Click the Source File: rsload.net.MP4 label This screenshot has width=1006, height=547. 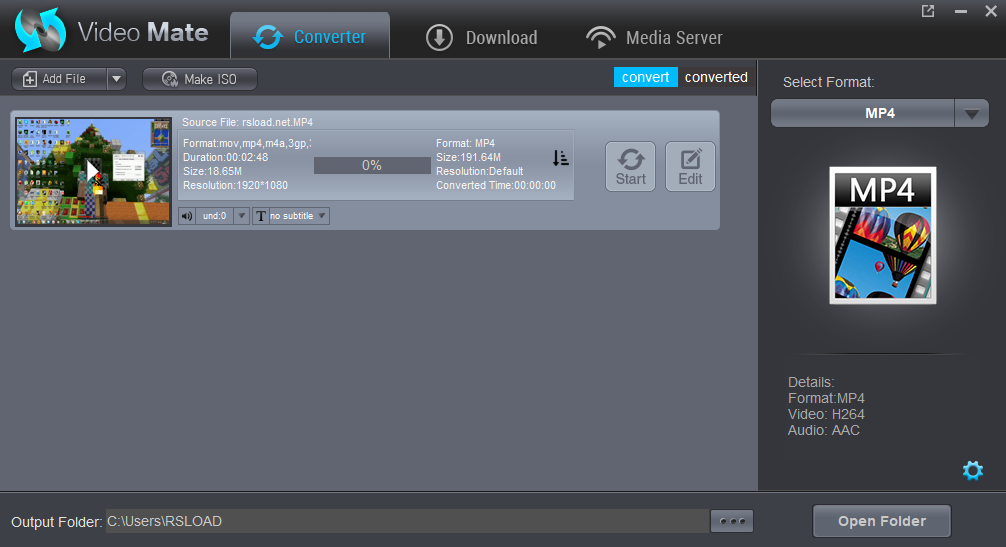coord(248,122)
